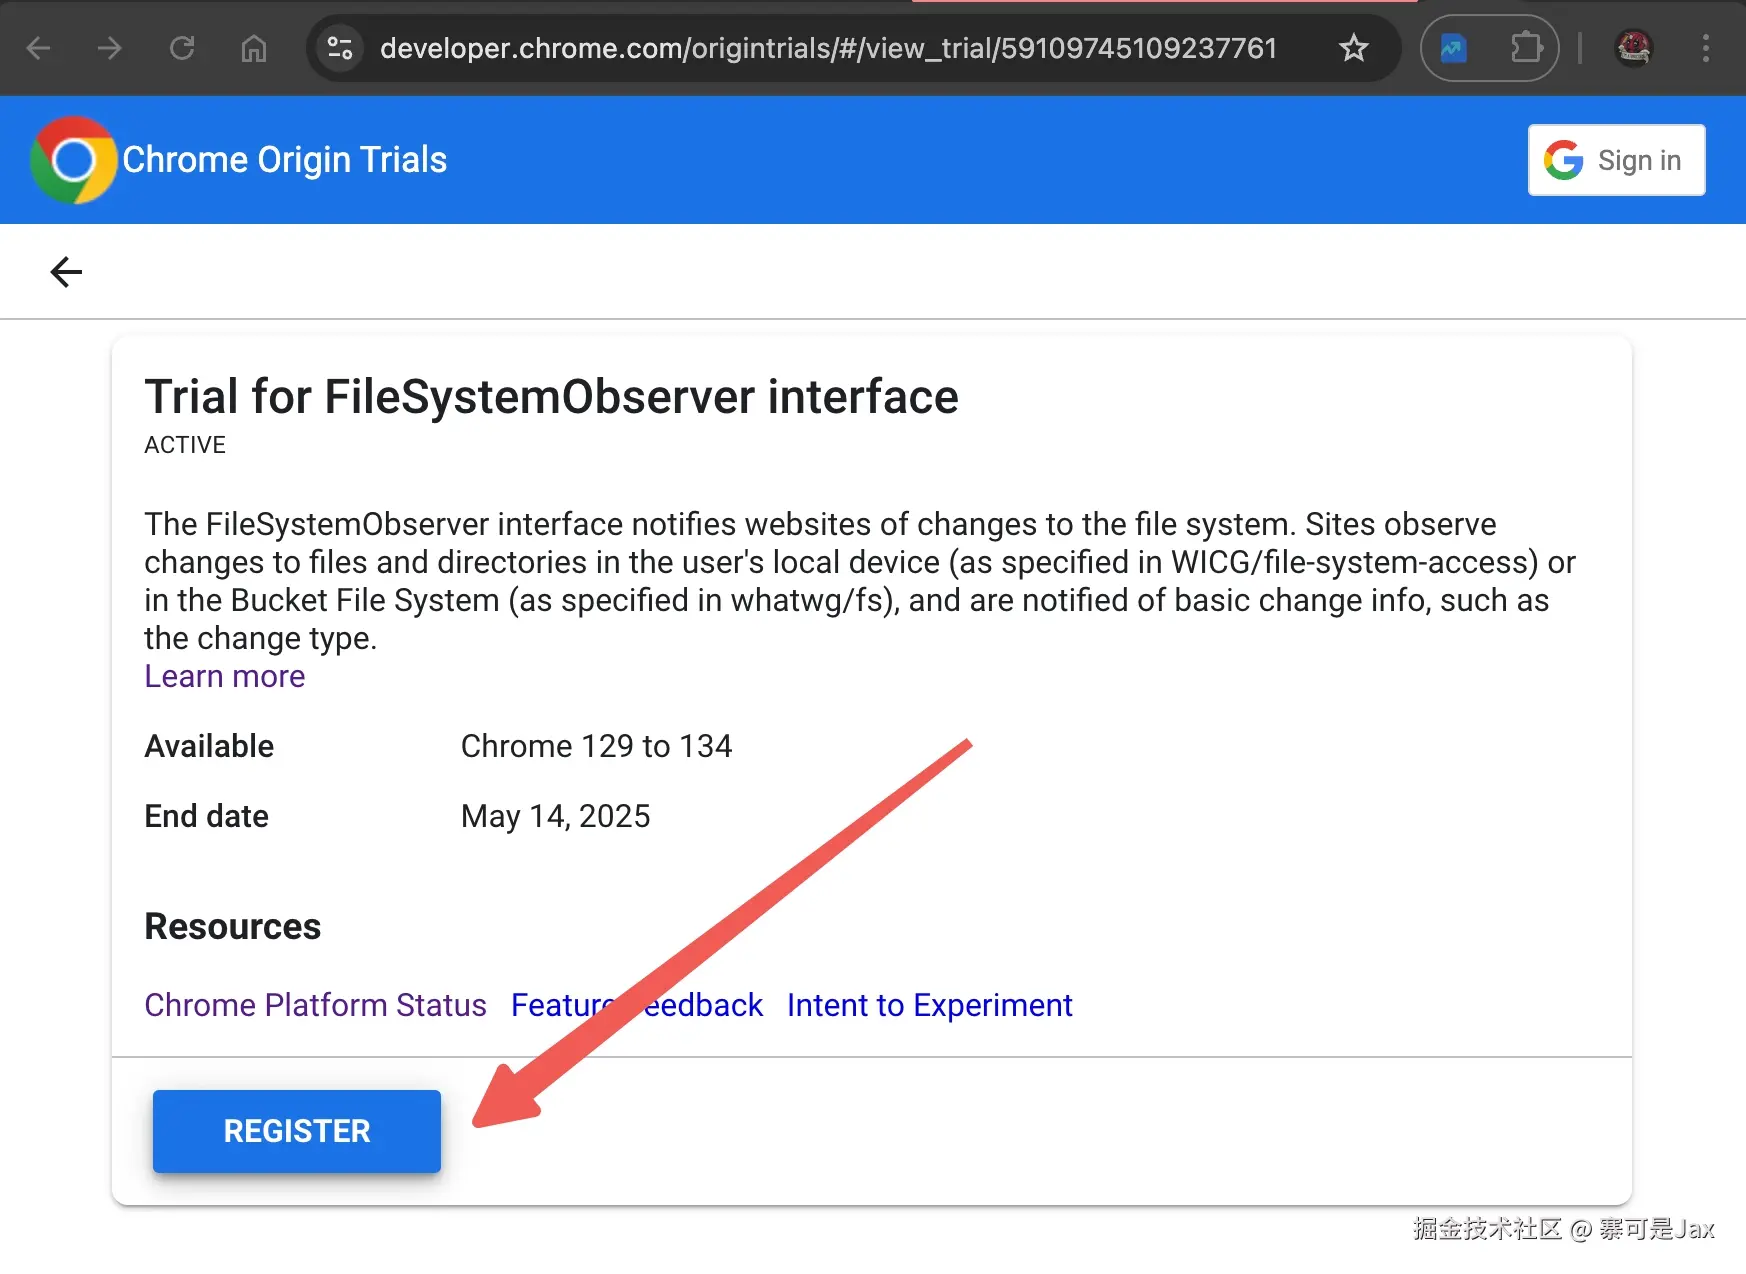Open the Chrome profile avatar
This screenshot has height=1274, width=1746.
(1634, 48)
